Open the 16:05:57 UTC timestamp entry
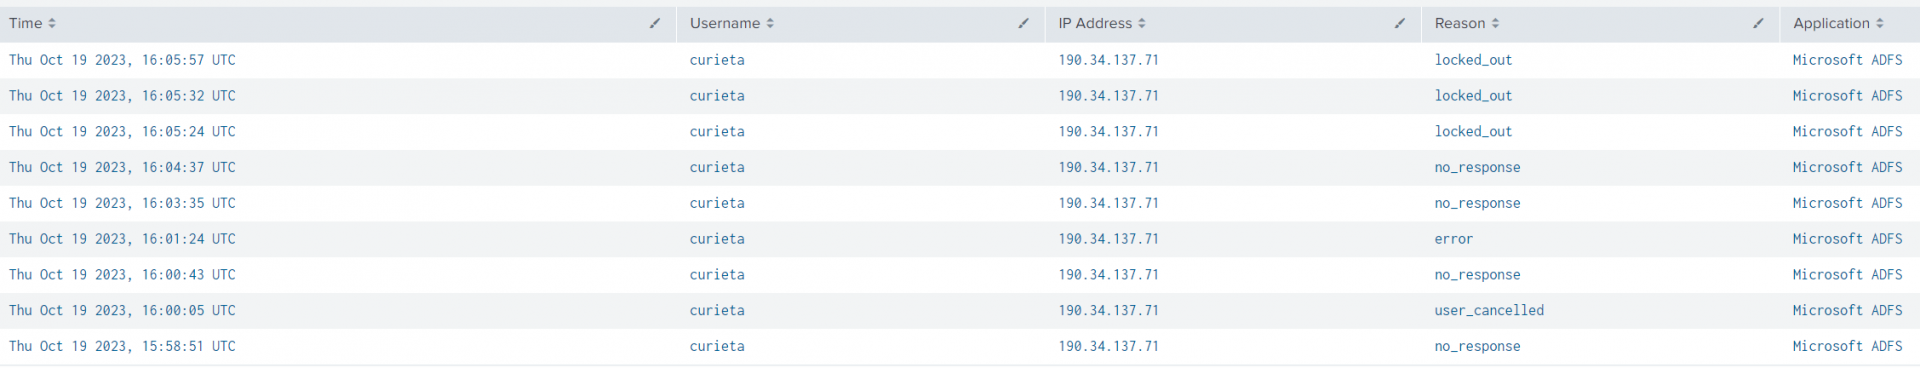 point(122,60)
